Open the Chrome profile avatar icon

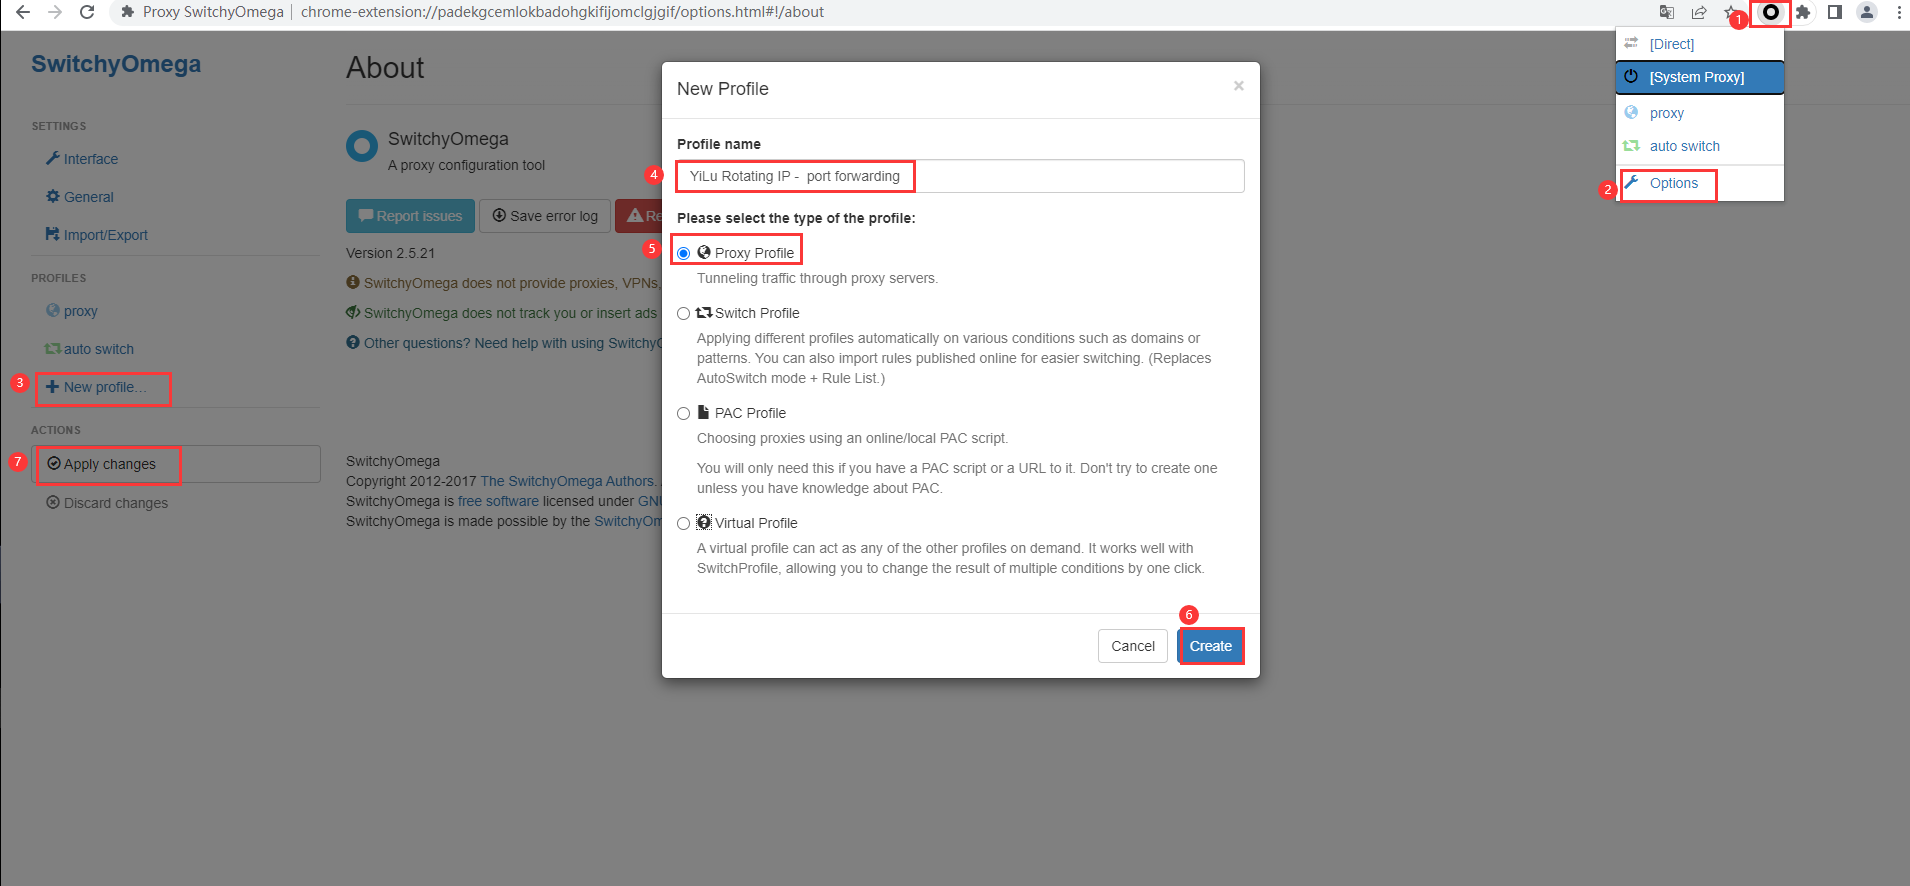point(1867,12)
